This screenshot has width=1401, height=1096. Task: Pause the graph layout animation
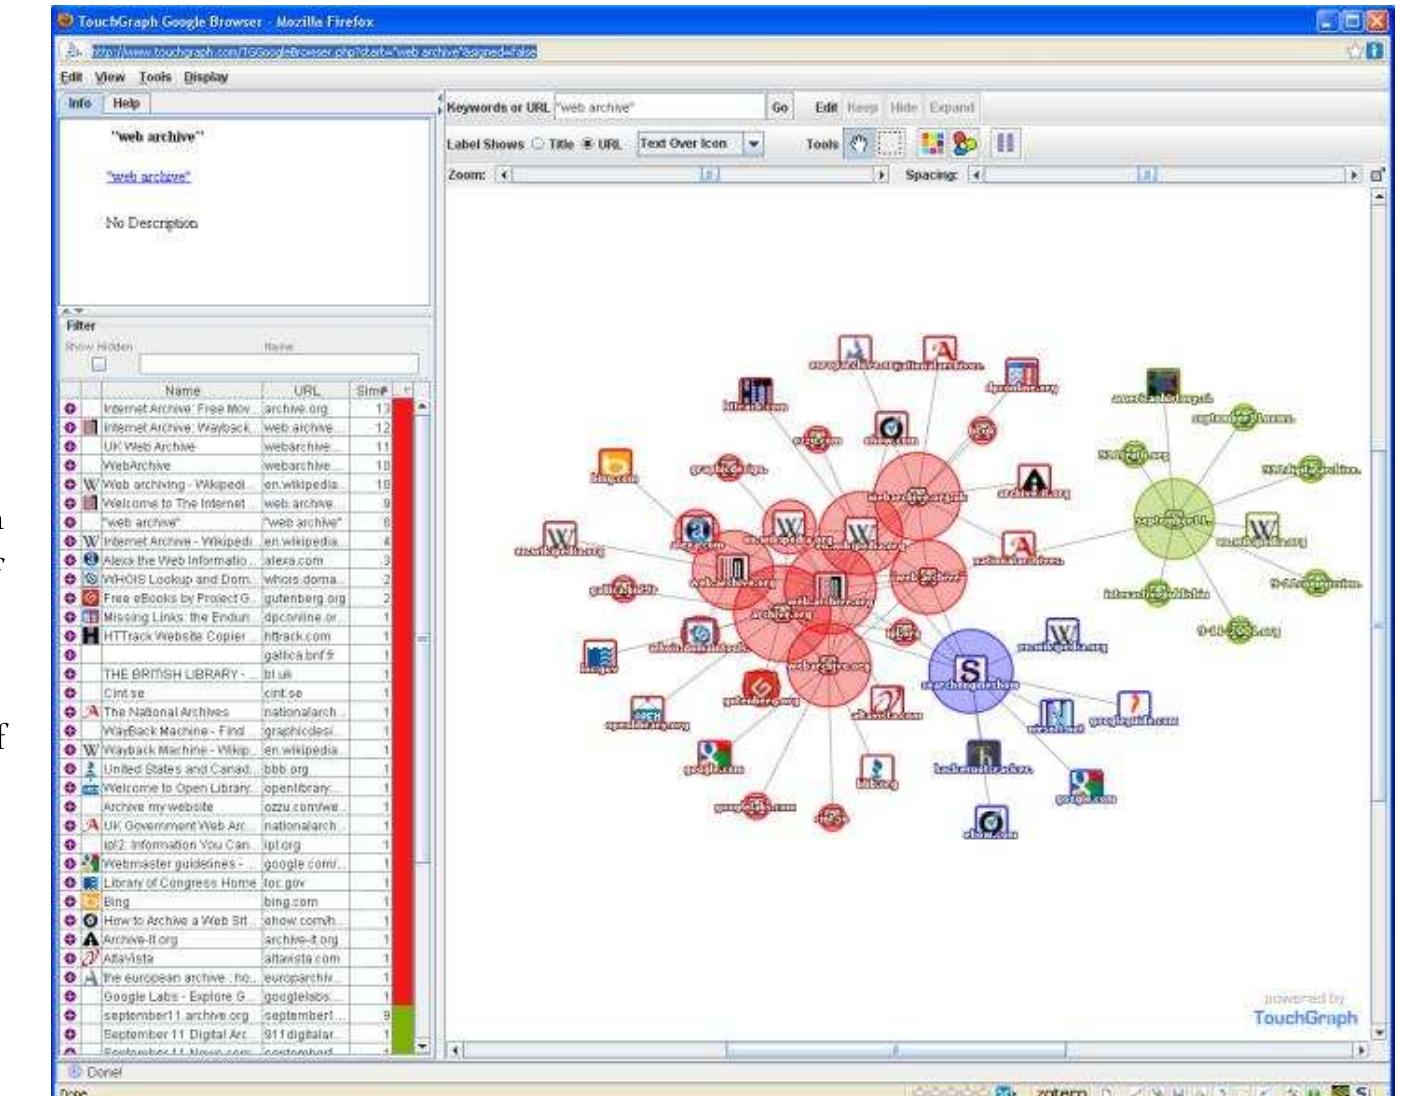coord(1005,144)
